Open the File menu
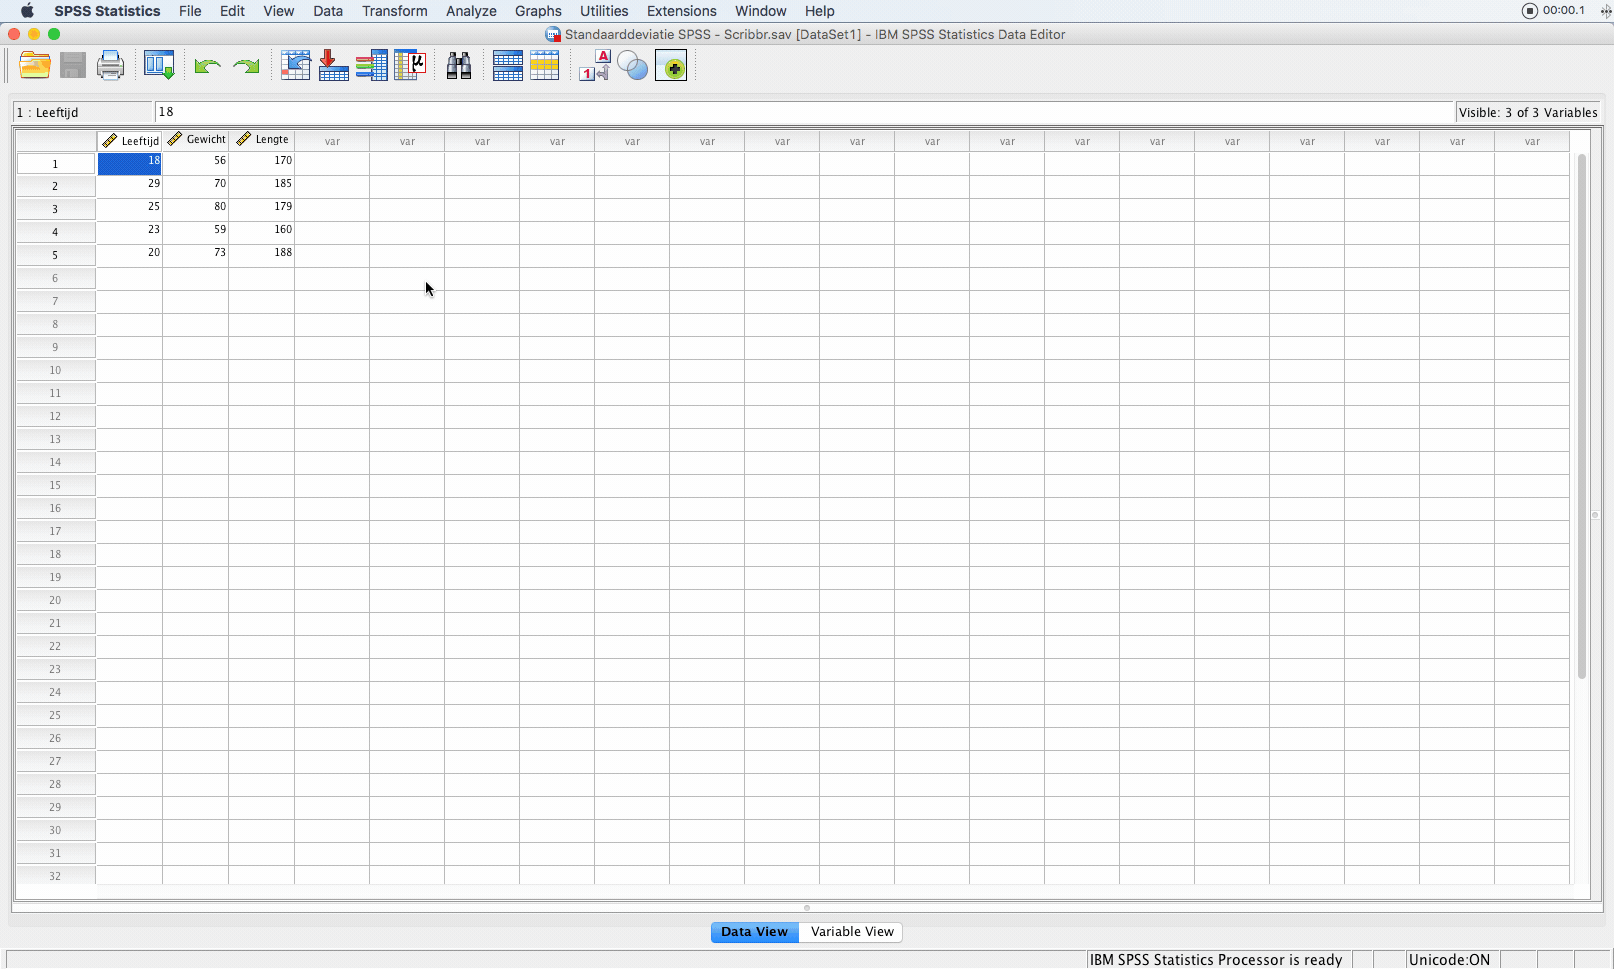 pos(190,11)
